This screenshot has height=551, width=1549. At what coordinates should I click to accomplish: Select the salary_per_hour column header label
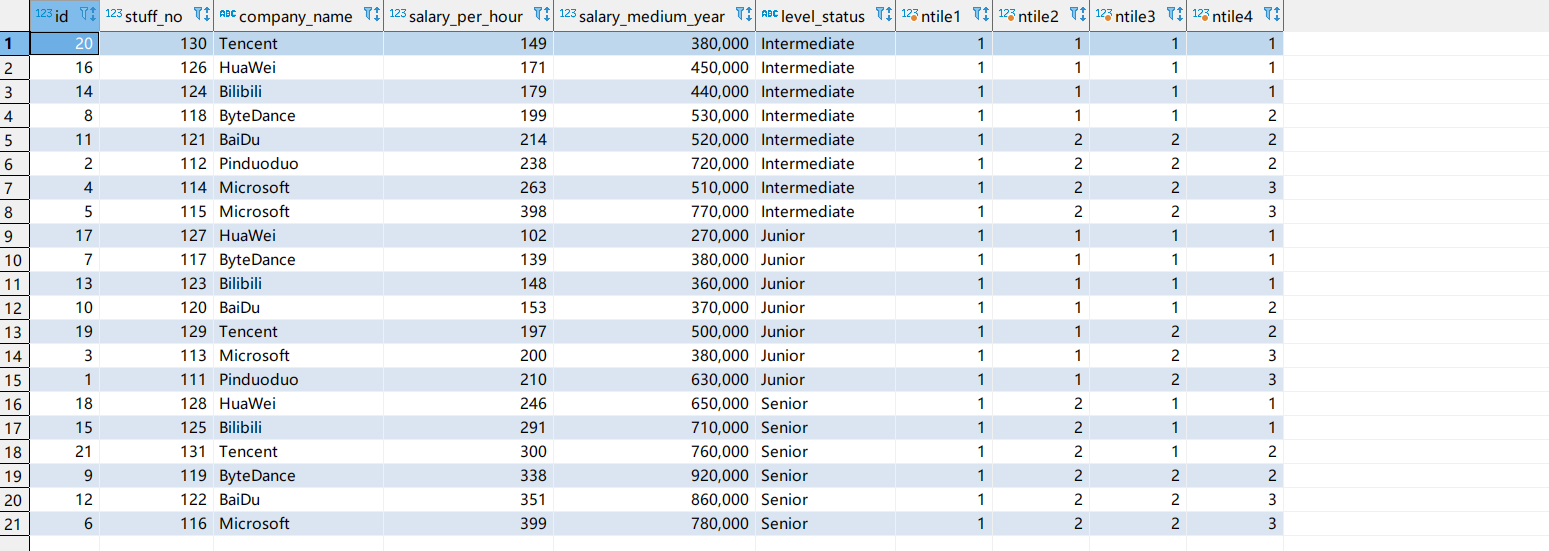[x=466, y=16]
